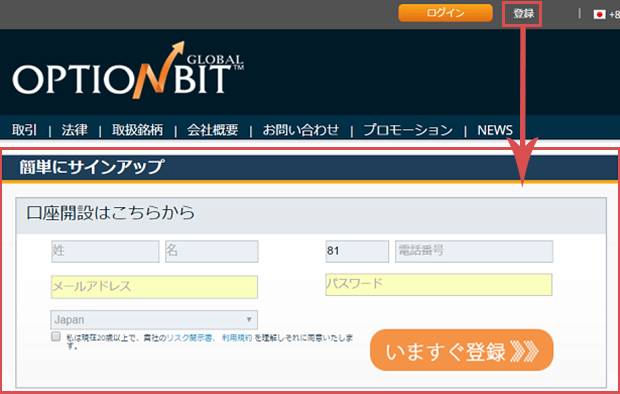Click the OptionBit Global logo
This screenshot has width=620, height=394.
tap(128, 71)
